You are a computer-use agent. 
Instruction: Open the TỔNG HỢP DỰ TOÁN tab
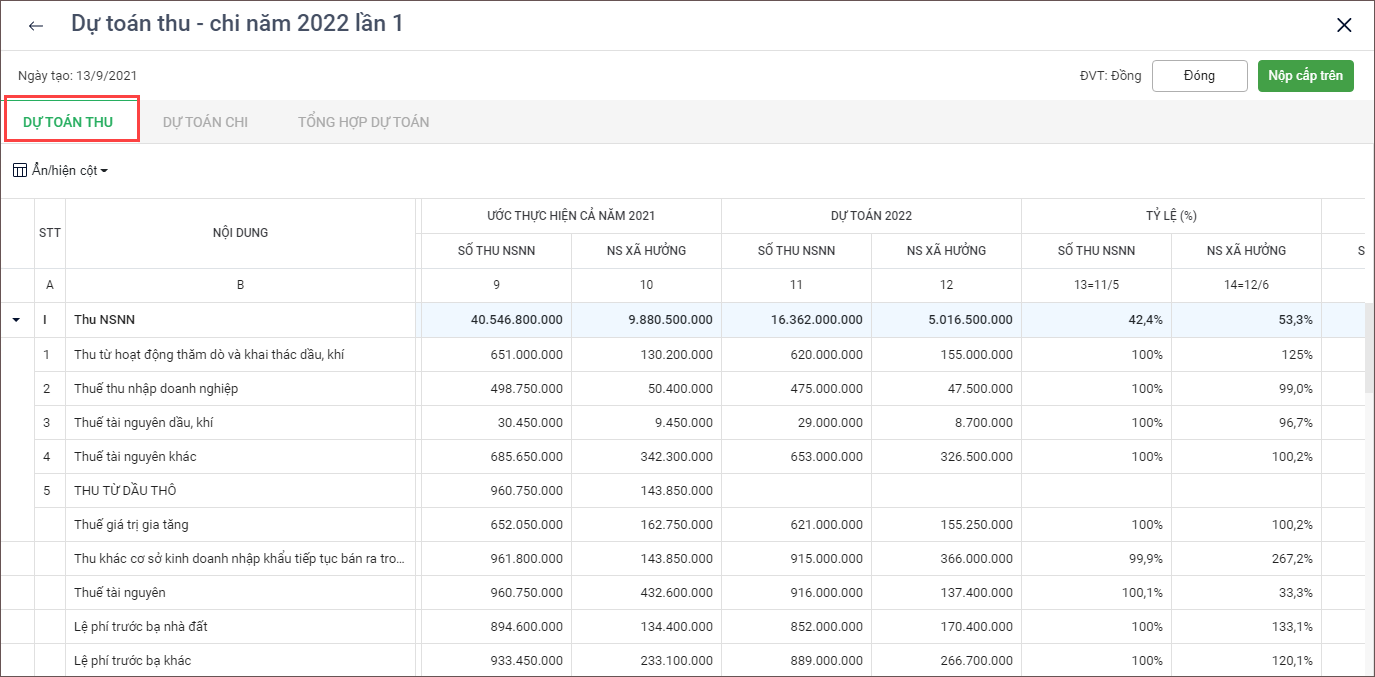(363, 122)
